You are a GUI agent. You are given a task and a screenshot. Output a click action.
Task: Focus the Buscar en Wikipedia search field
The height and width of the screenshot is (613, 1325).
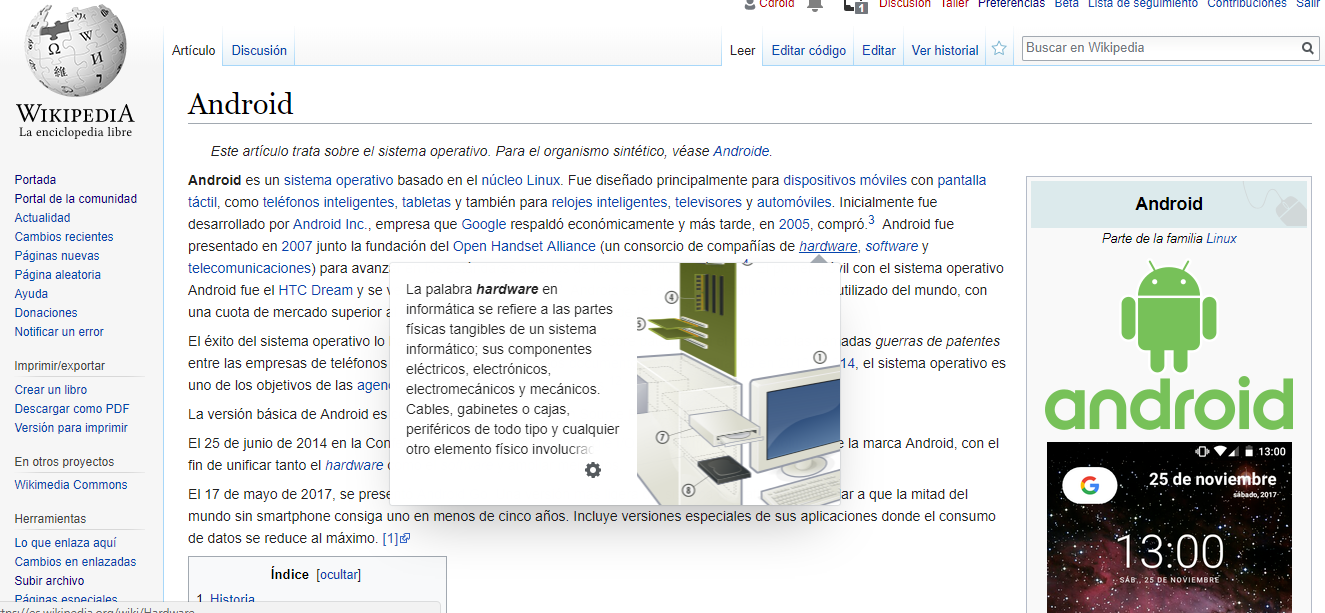1160,48
